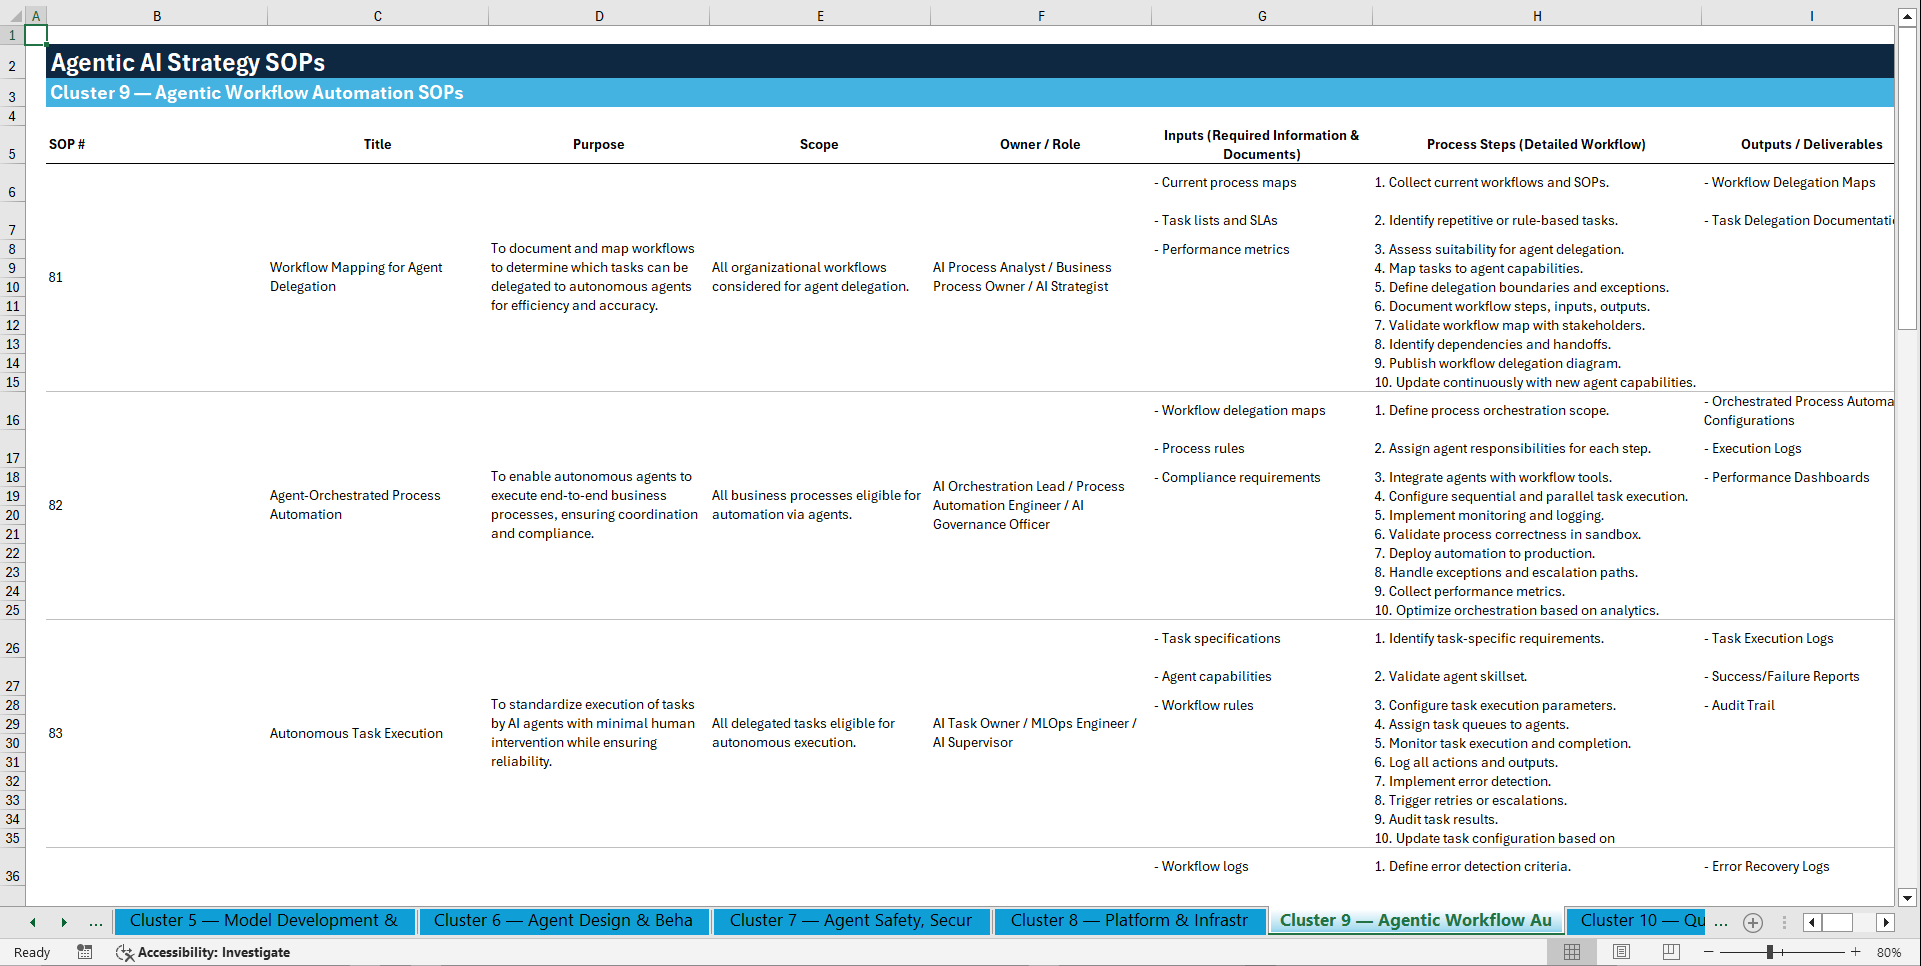Switch to Normal view in the status bar

(1572, 952)
